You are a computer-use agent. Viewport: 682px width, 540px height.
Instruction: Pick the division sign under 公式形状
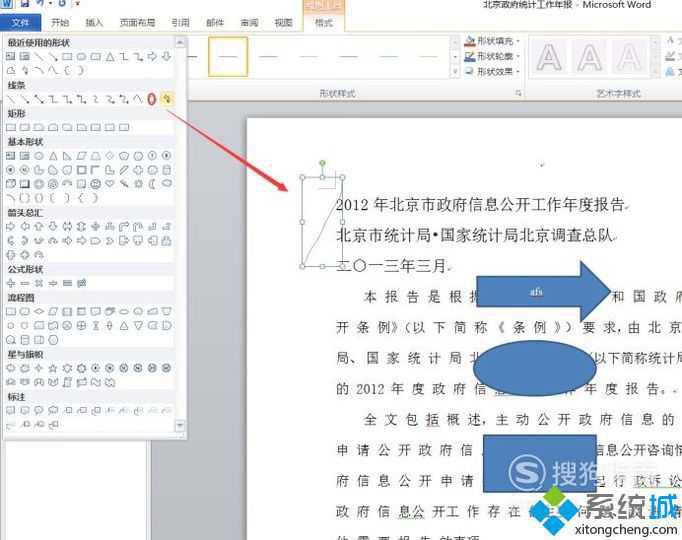tap(53, 283)
